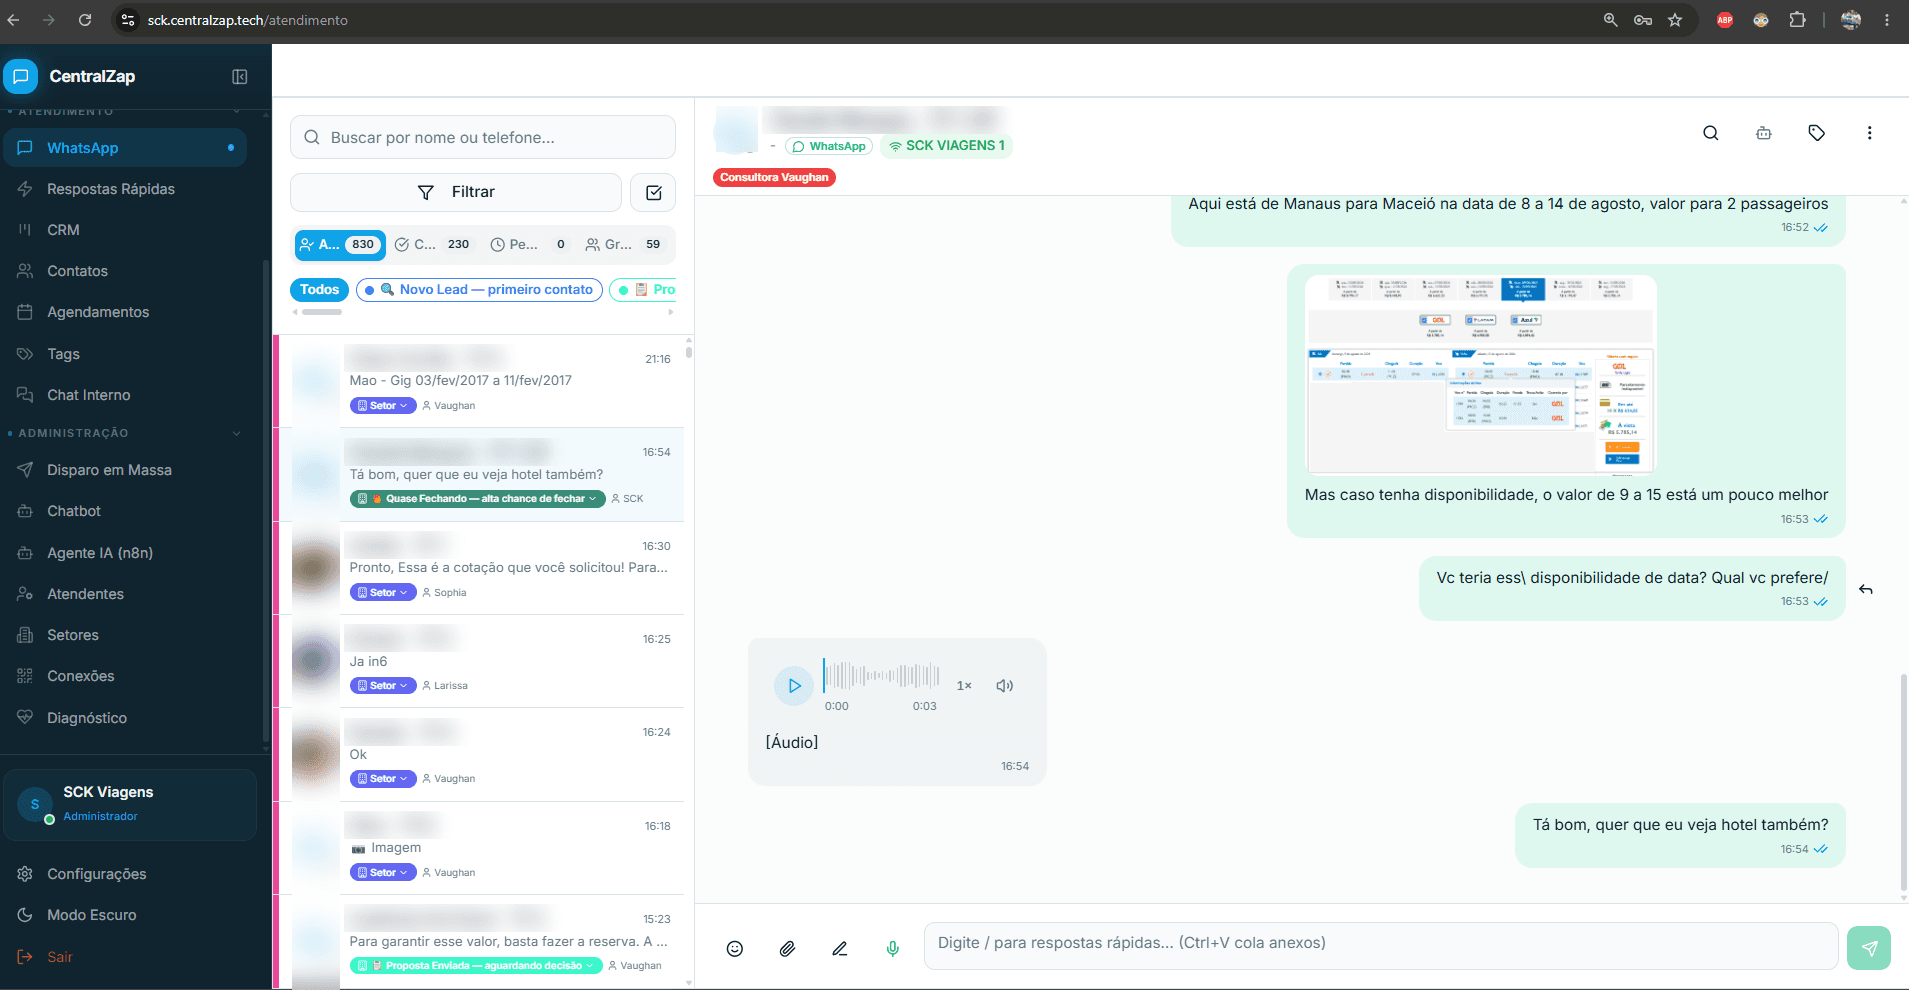Viewport: 1909px width, 990px height.
Task: Change audio playback speed 1×
Action: [964, 686]
